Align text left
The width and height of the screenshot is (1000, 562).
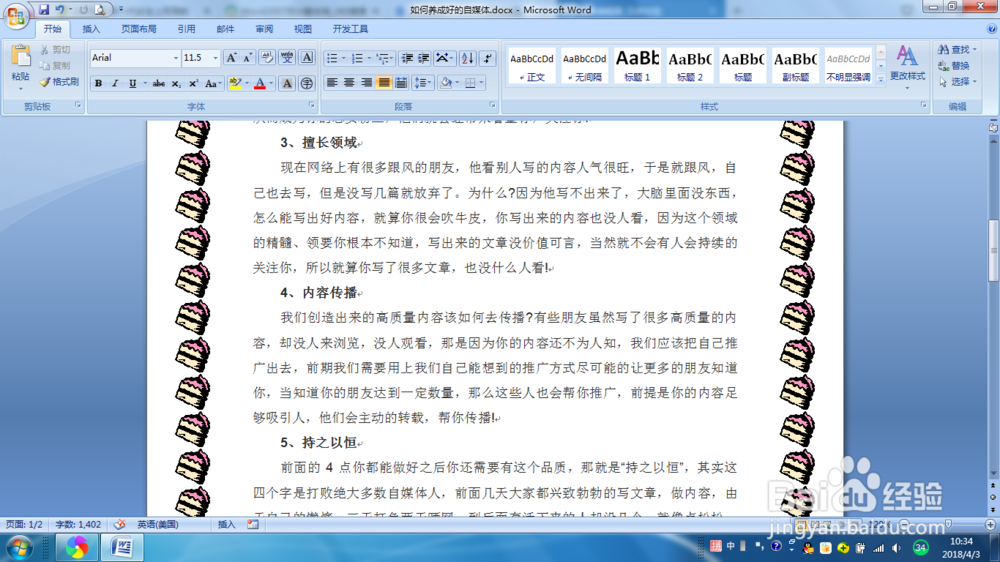click(x=332, y=83)
